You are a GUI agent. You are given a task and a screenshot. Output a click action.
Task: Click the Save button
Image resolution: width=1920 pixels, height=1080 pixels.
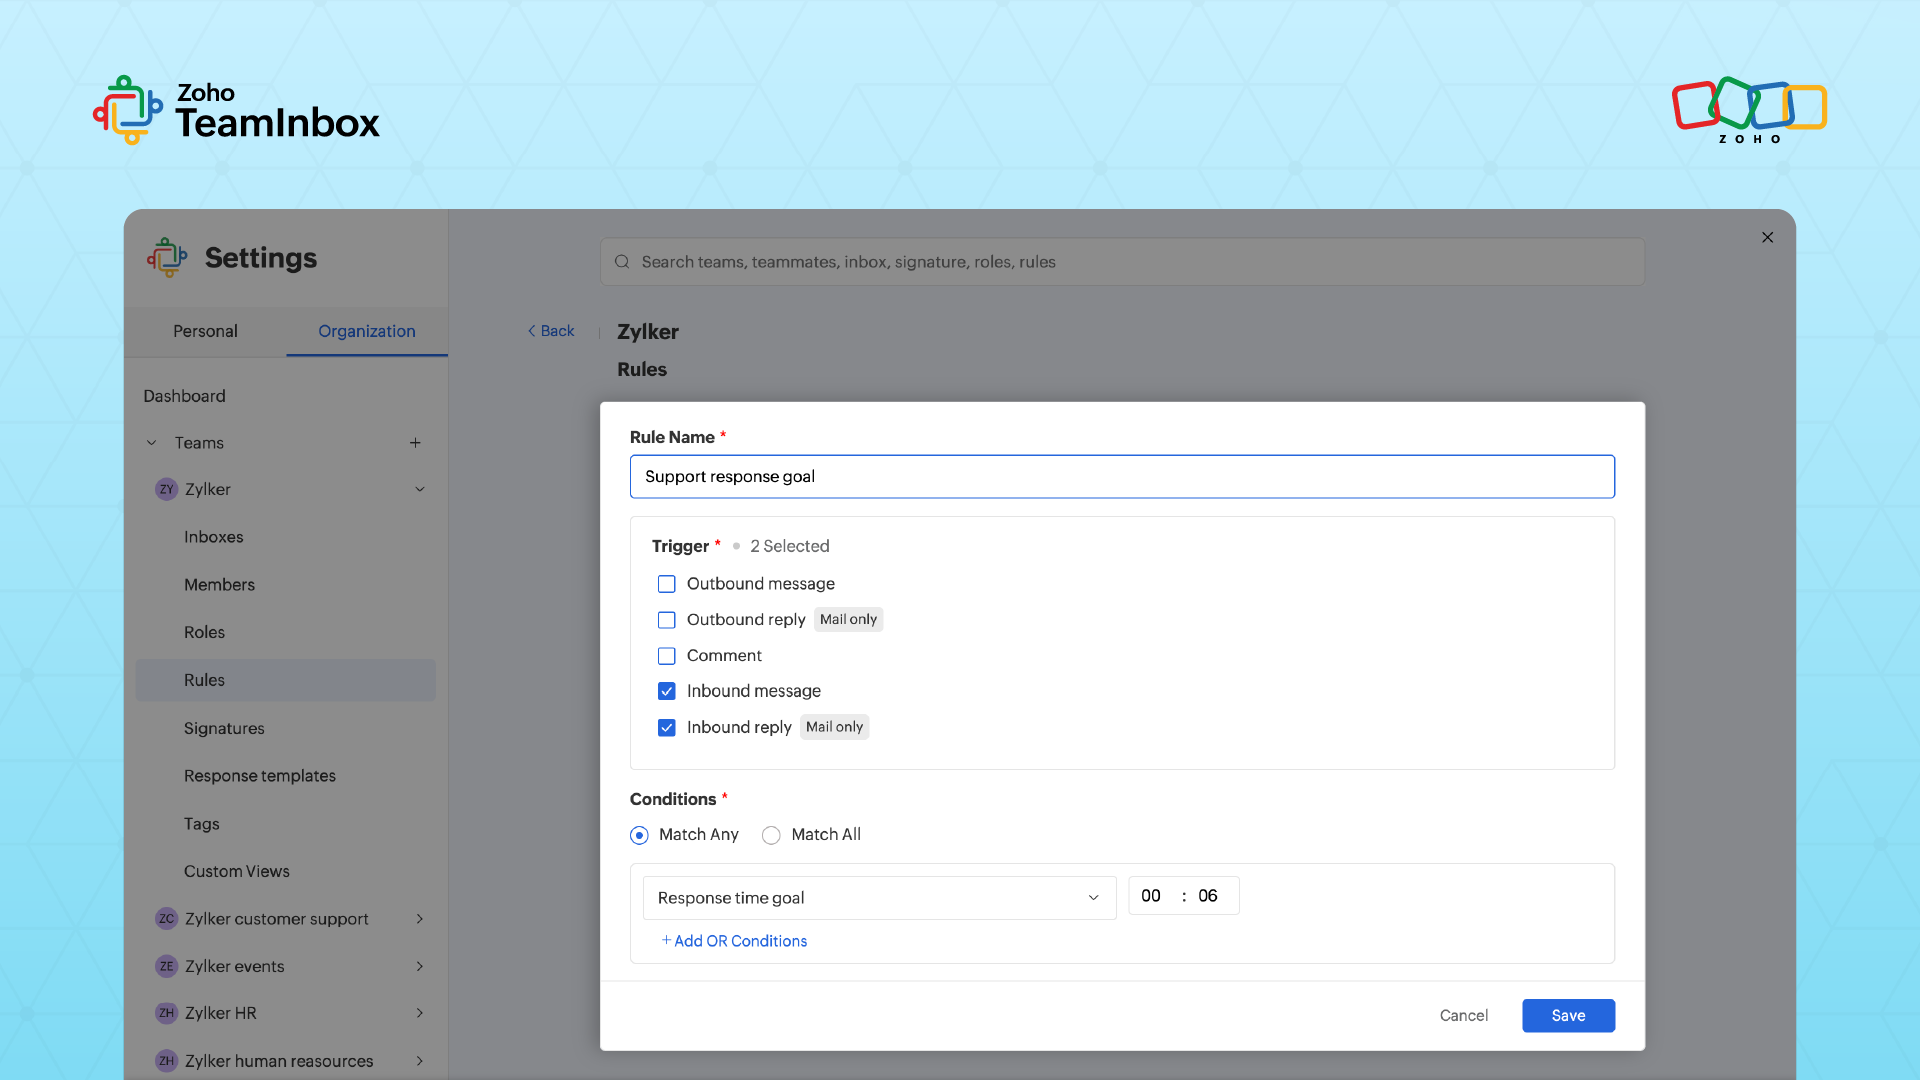pyautogui.click(x=1567, y=1015)
